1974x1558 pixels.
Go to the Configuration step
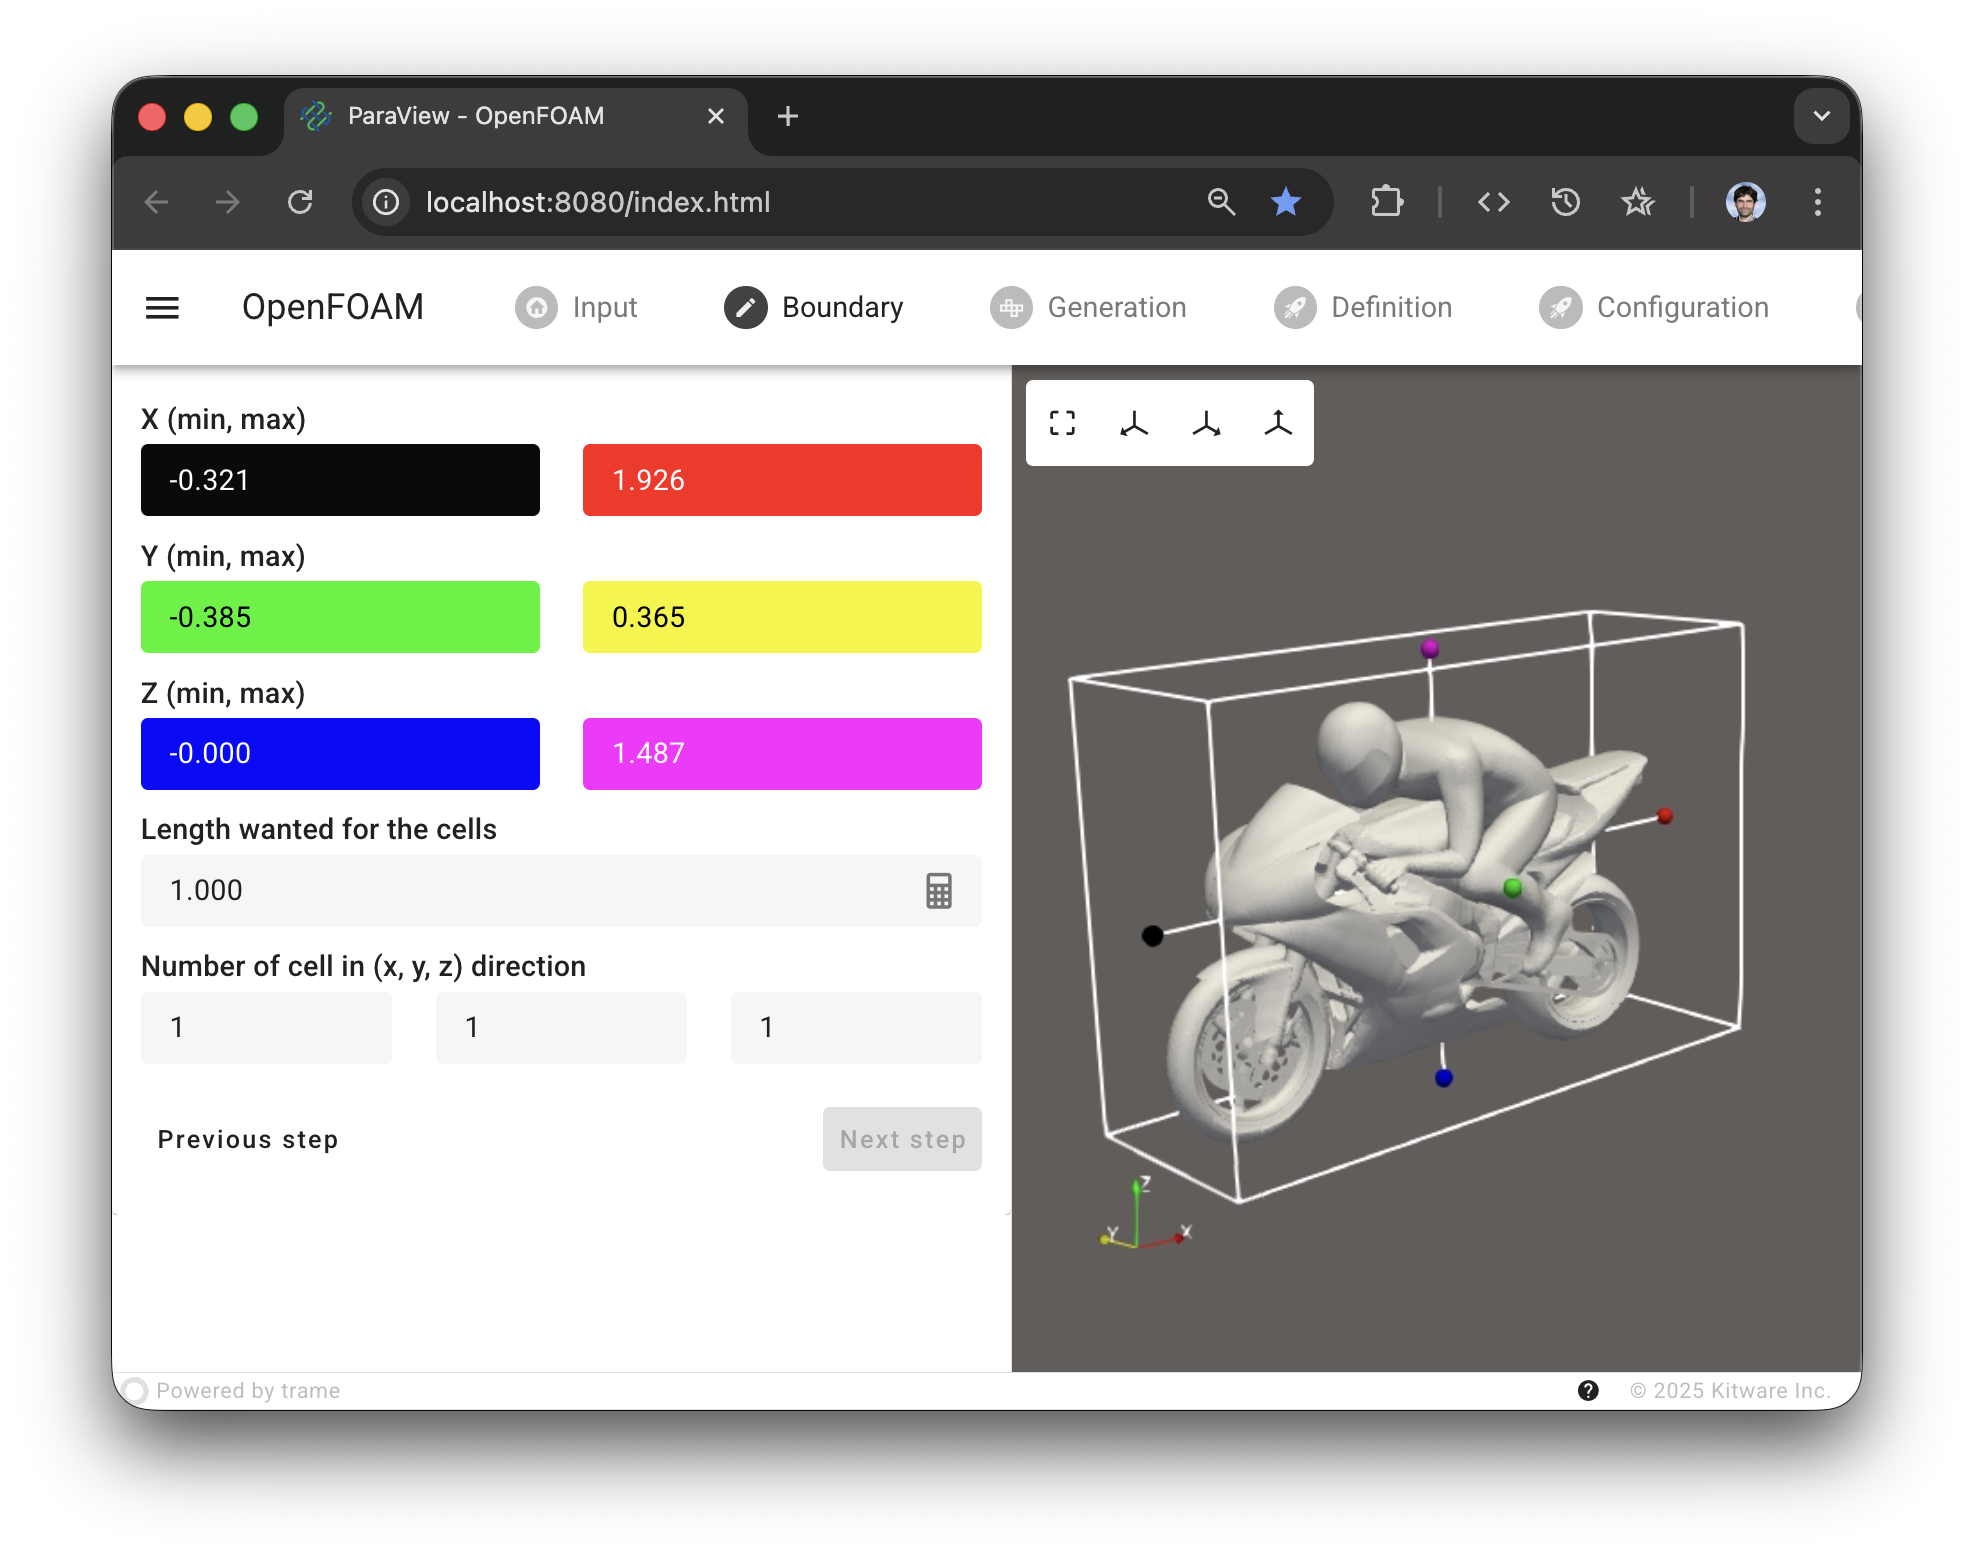click(1654, 307)
